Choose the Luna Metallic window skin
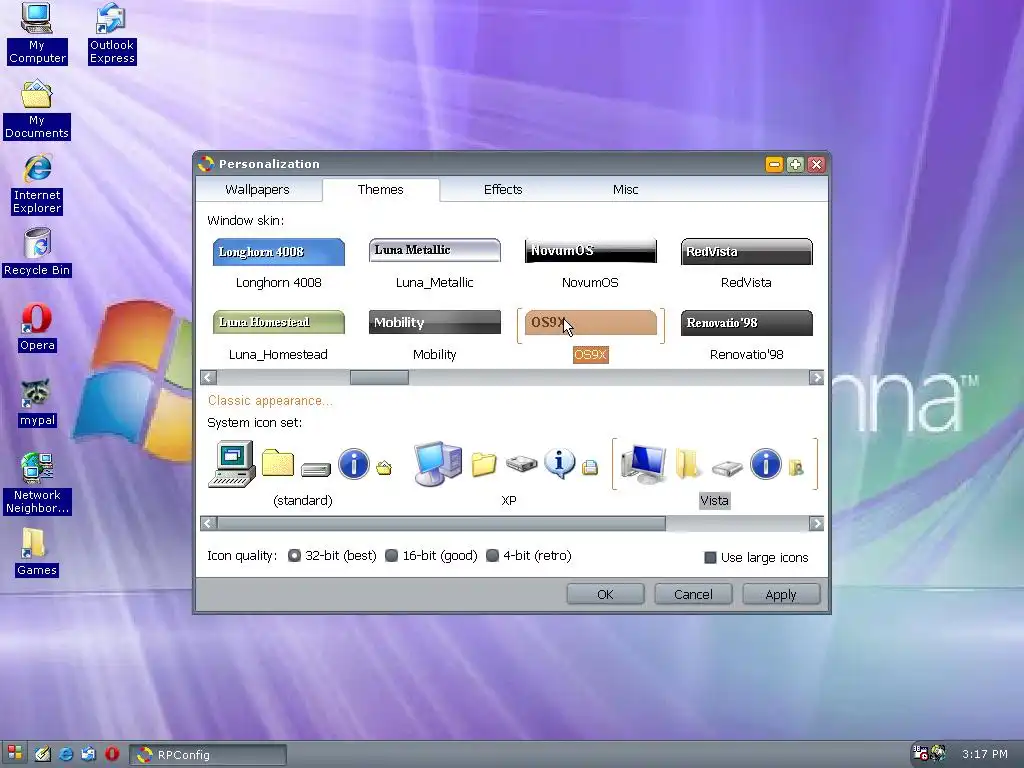 tap(435, 264)
